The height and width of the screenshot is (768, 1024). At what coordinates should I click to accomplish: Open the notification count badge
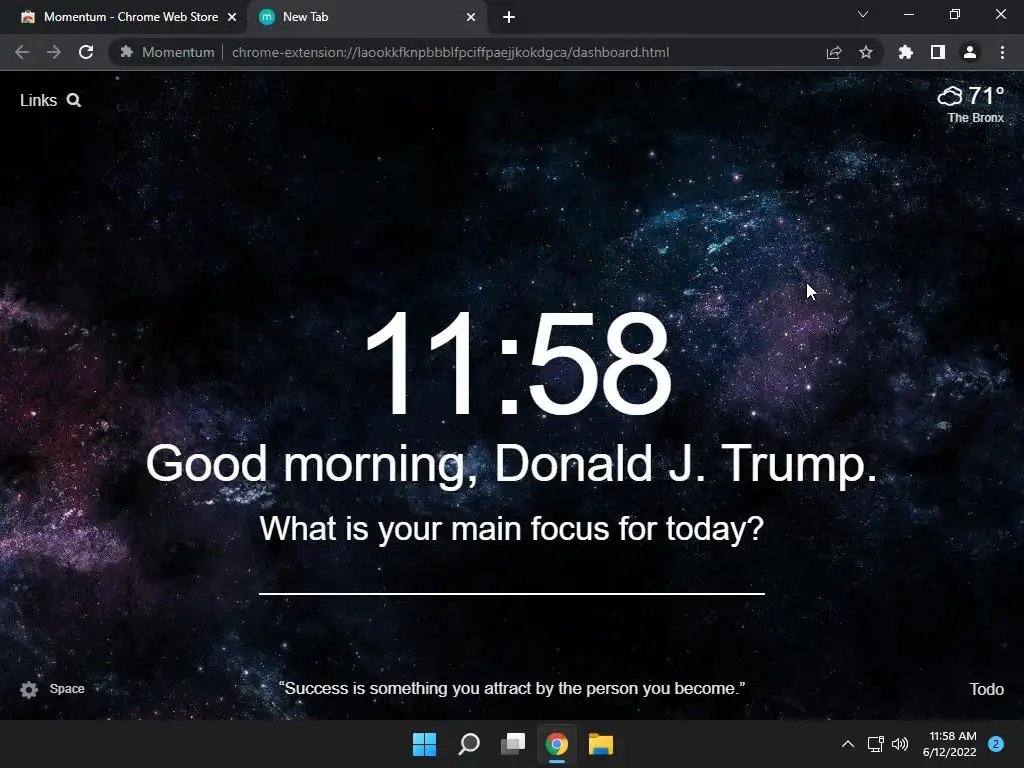tap(996, 744)
